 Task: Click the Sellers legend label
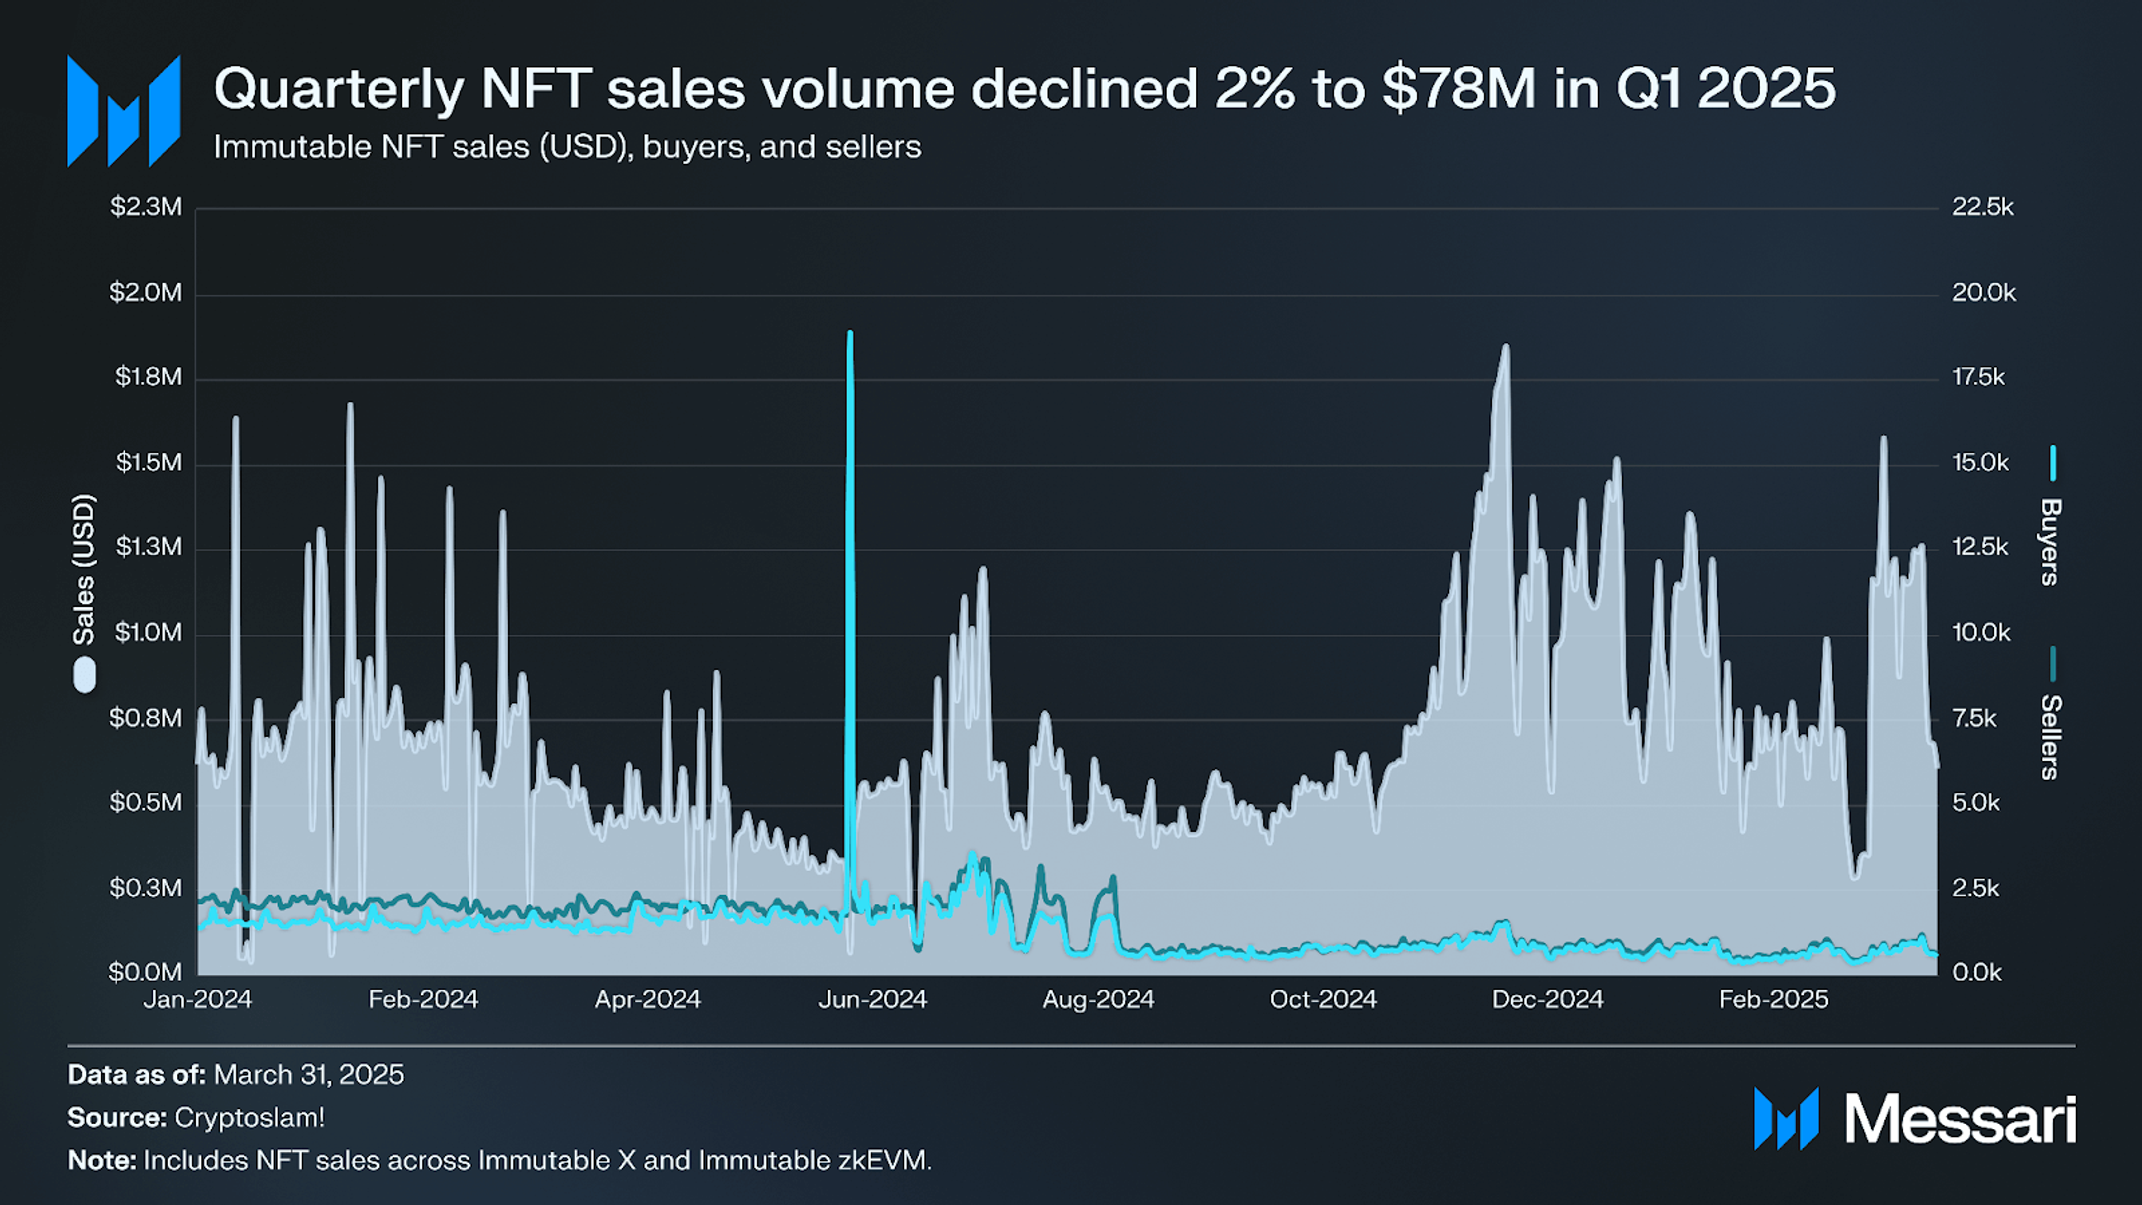click(2050, 737)
